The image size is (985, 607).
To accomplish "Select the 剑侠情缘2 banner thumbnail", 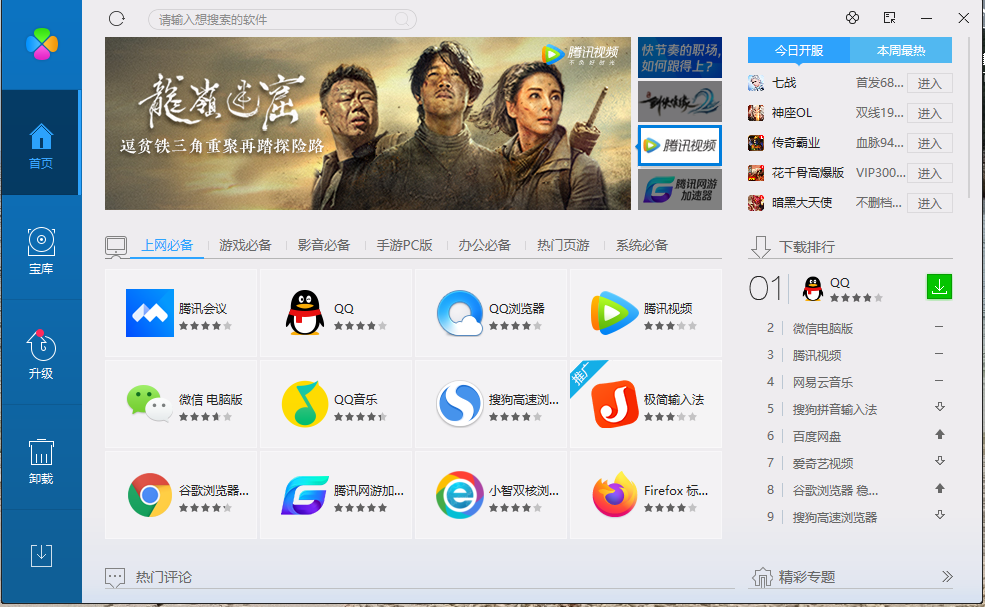I will [680, 102].
